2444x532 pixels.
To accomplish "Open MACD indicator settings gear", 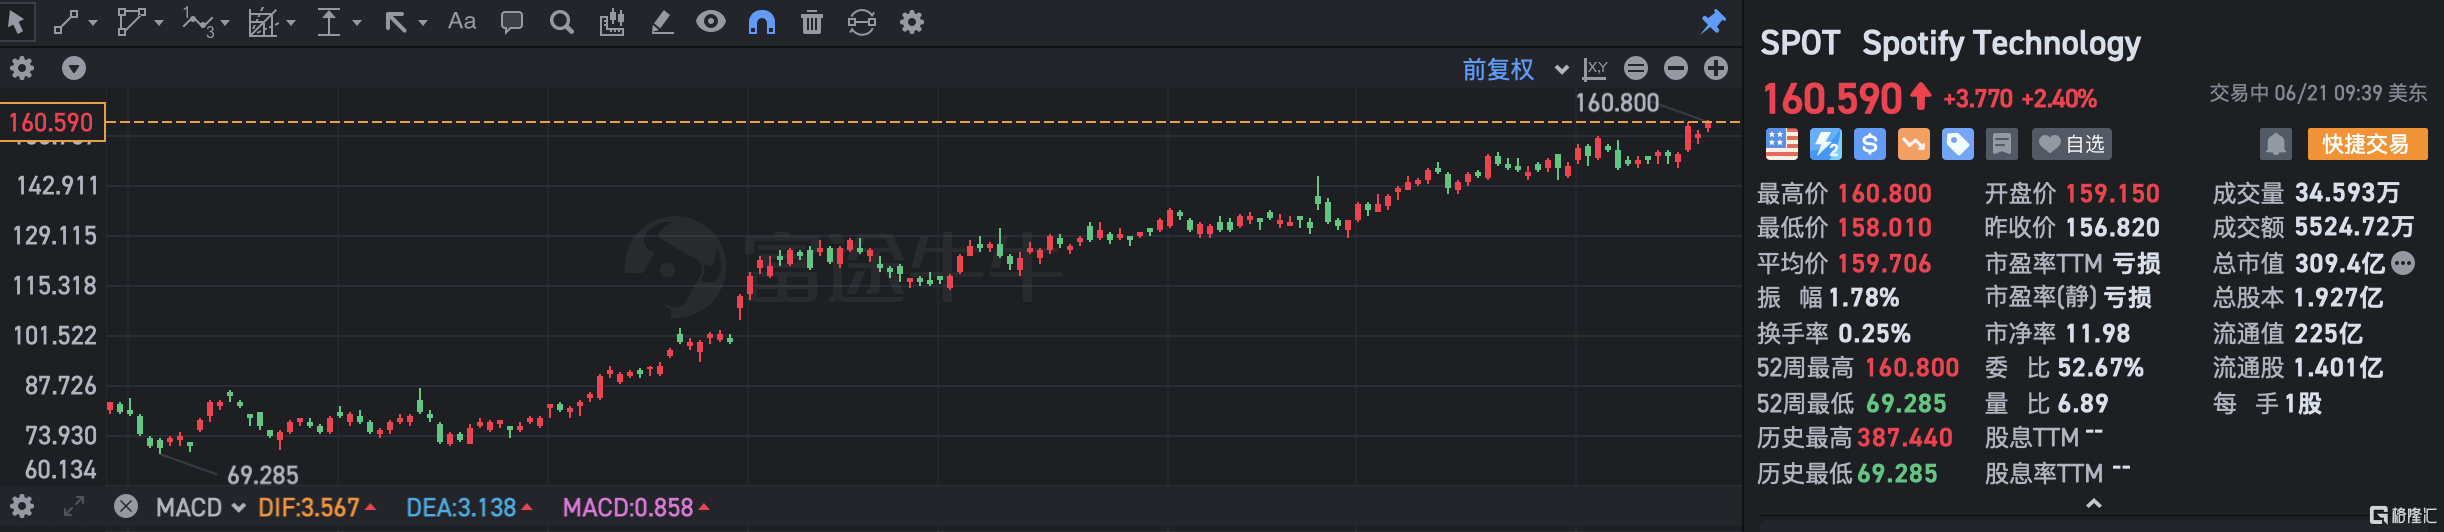I will pos(22,506).
